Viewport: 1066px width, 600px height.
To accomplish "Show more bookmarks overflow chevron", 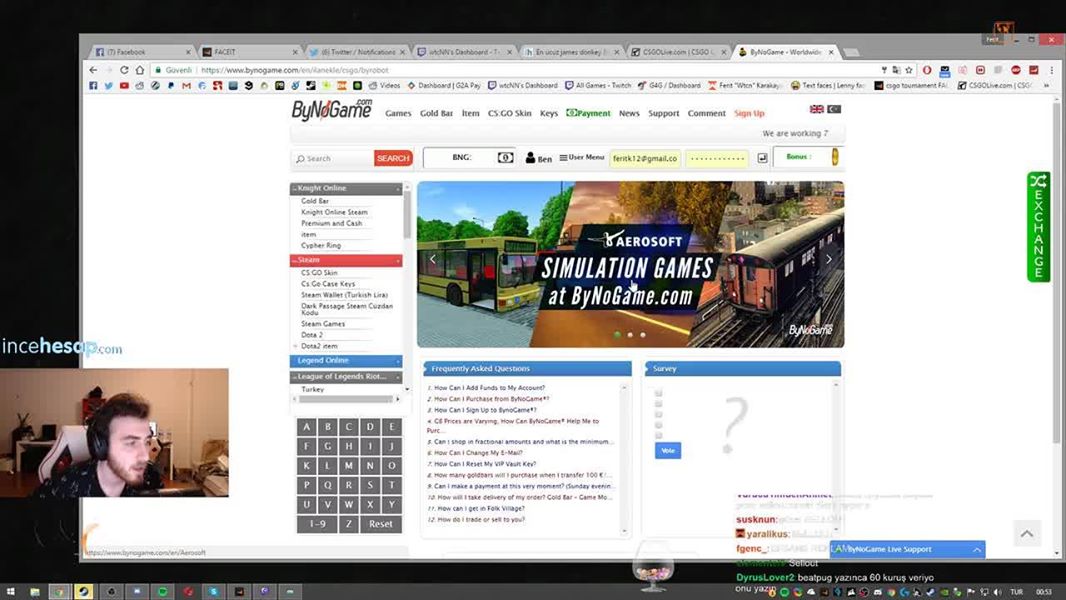I will point(1046,86).
